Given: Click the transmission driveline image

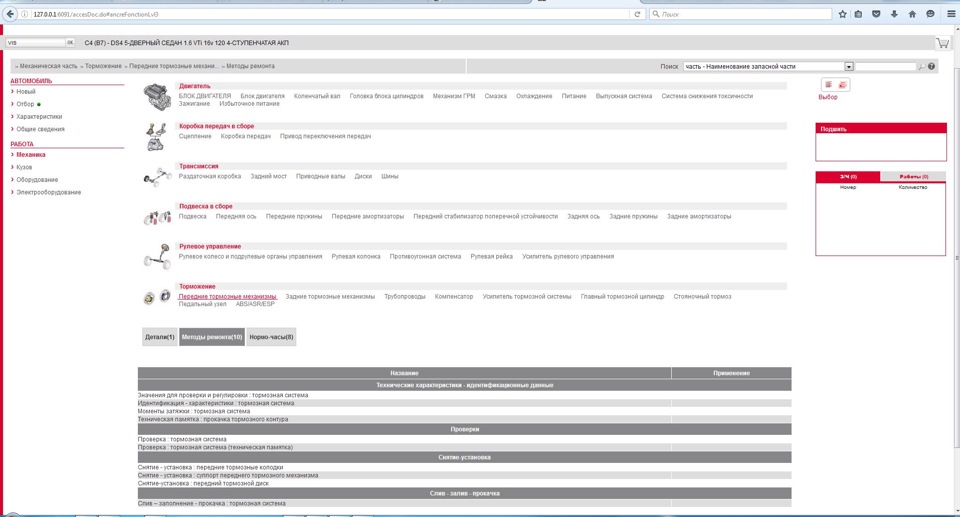Looking at the screenshot, I should [157, 177].
